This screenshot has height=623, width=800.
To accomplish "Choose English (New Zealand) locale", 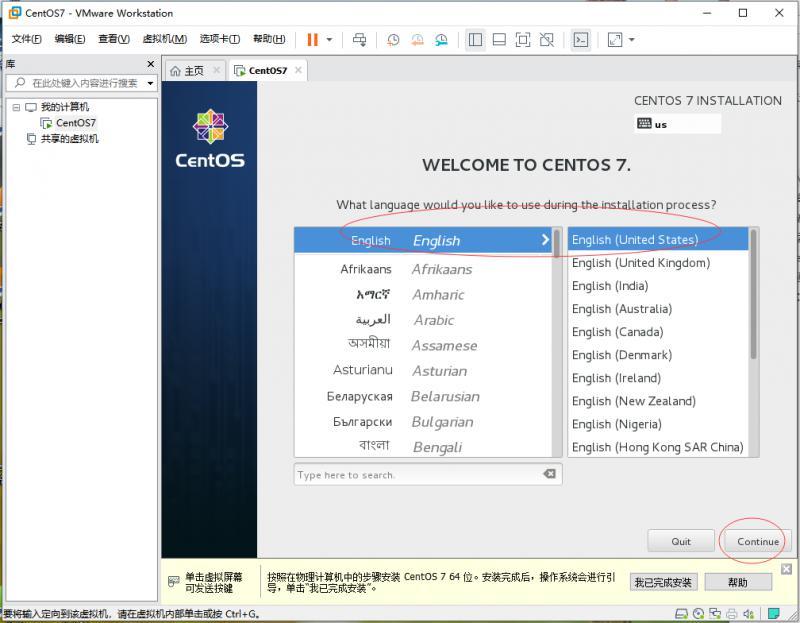I will [x=658, y=401].
